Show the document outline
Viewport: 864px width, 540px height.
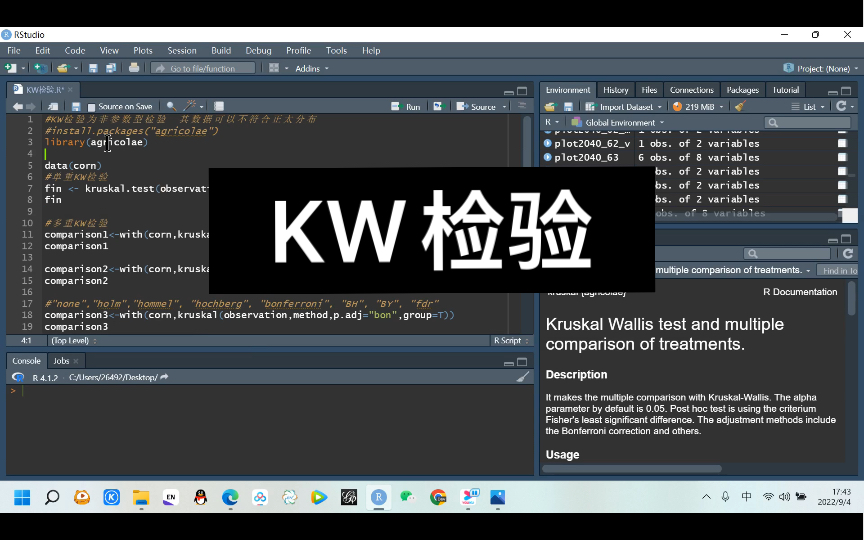pyautogui.click(x=522, y=106)
